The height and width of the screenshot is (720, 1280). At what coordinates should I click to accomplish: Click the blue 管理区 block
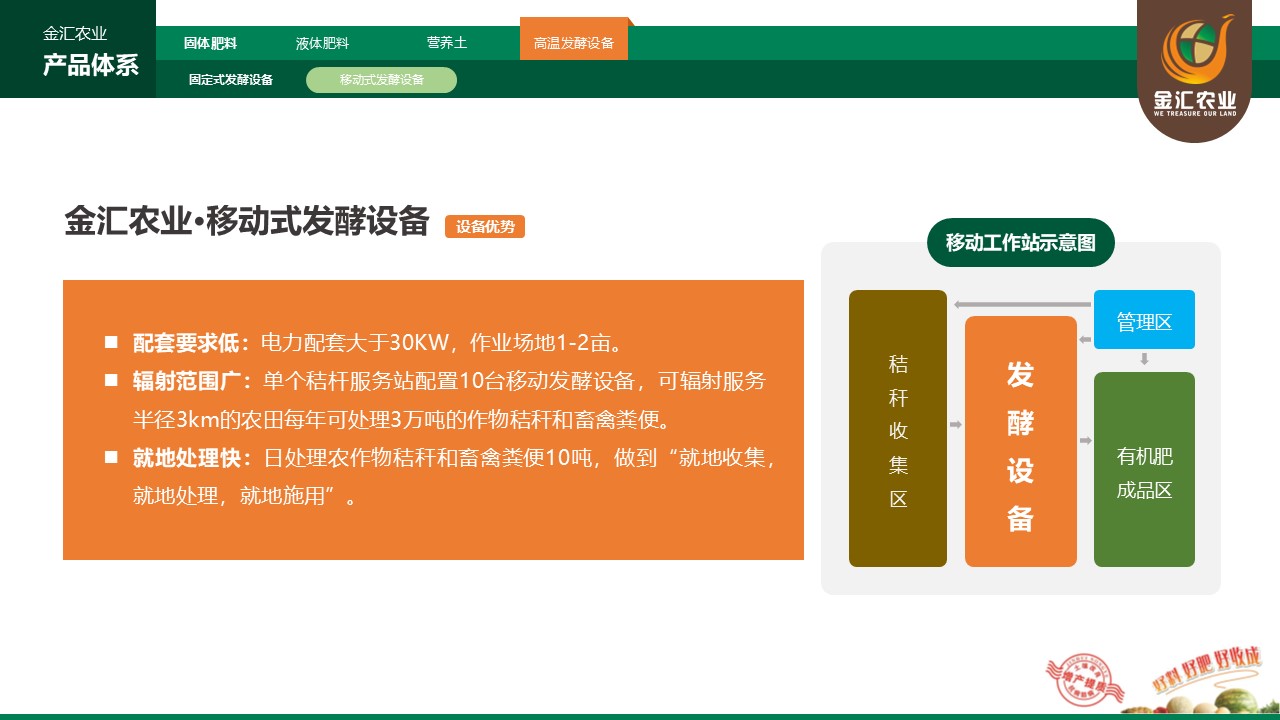coord(1144,320)
